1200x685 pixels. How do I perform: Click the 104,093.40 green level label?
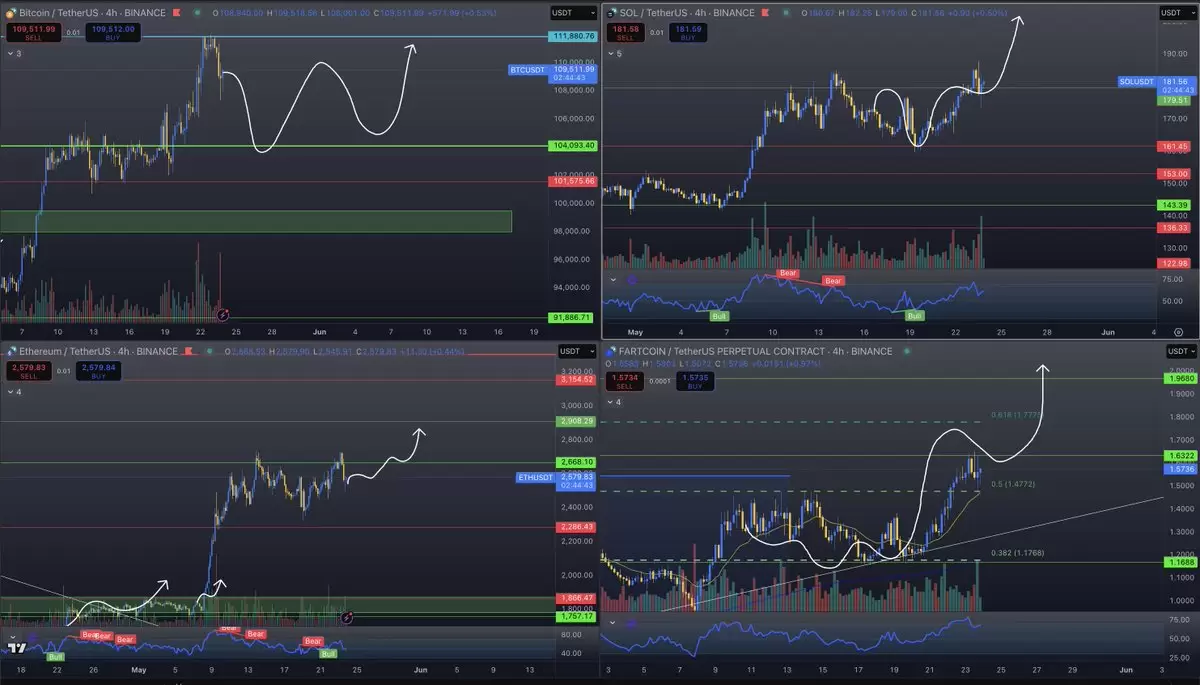[574, 145]
